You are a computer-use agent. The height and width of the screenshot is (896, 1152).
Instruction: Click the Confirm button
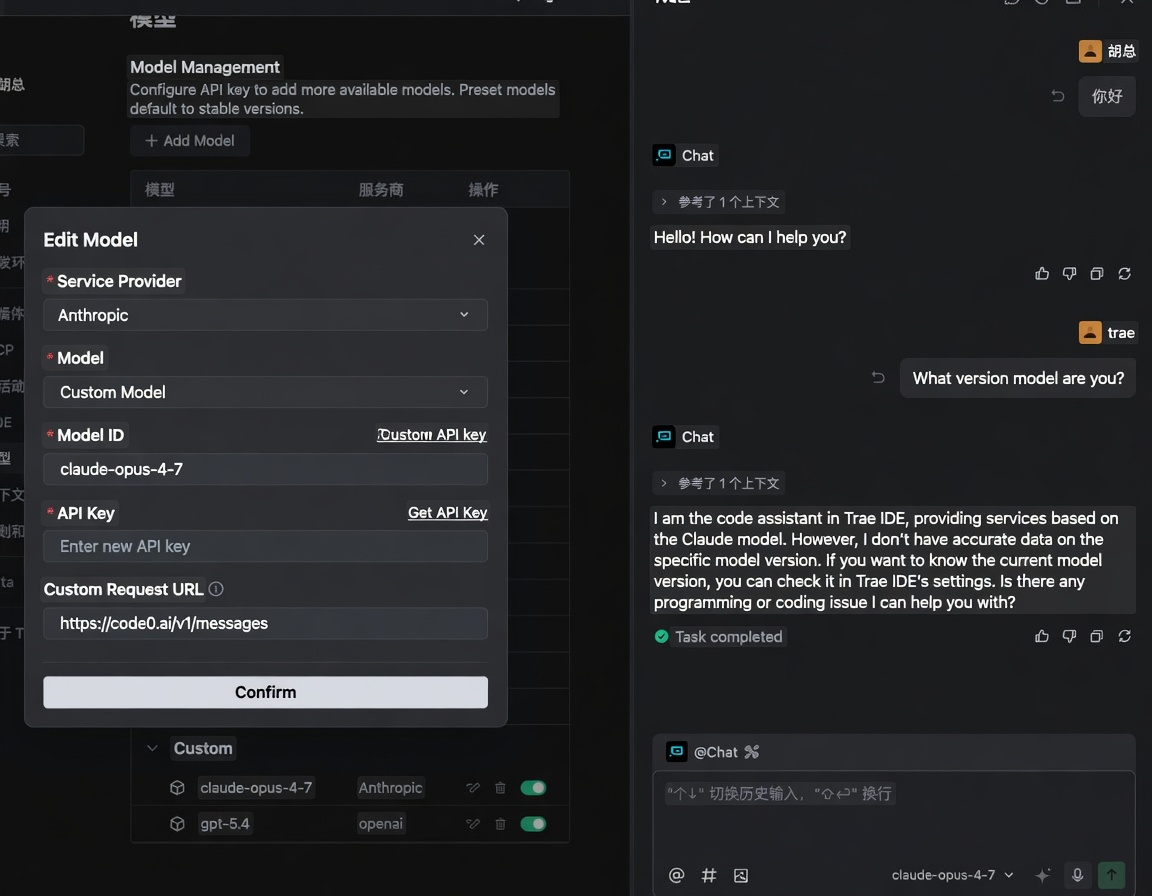(x=265, y=692)
